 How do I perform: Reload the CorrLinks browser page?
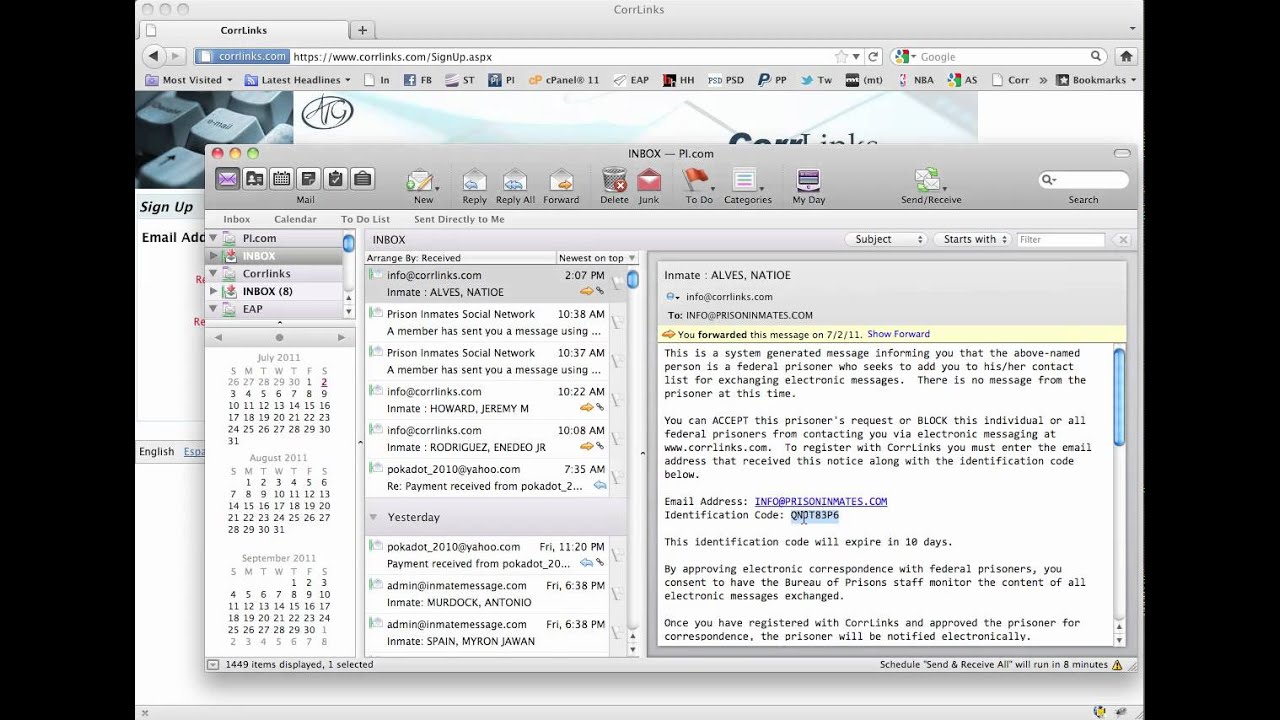coord(873,57)
